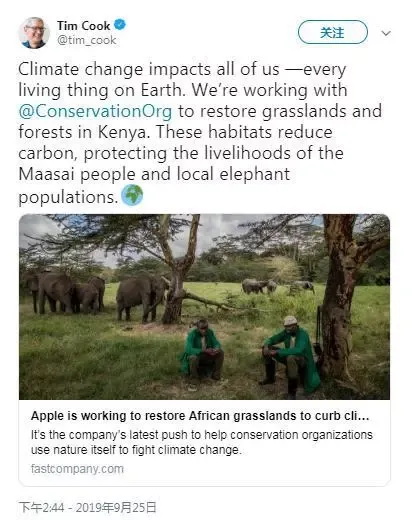This screenshot has width=418, height=520.
Task: Click the Tim Cook display name
Action: pos(83,26)
